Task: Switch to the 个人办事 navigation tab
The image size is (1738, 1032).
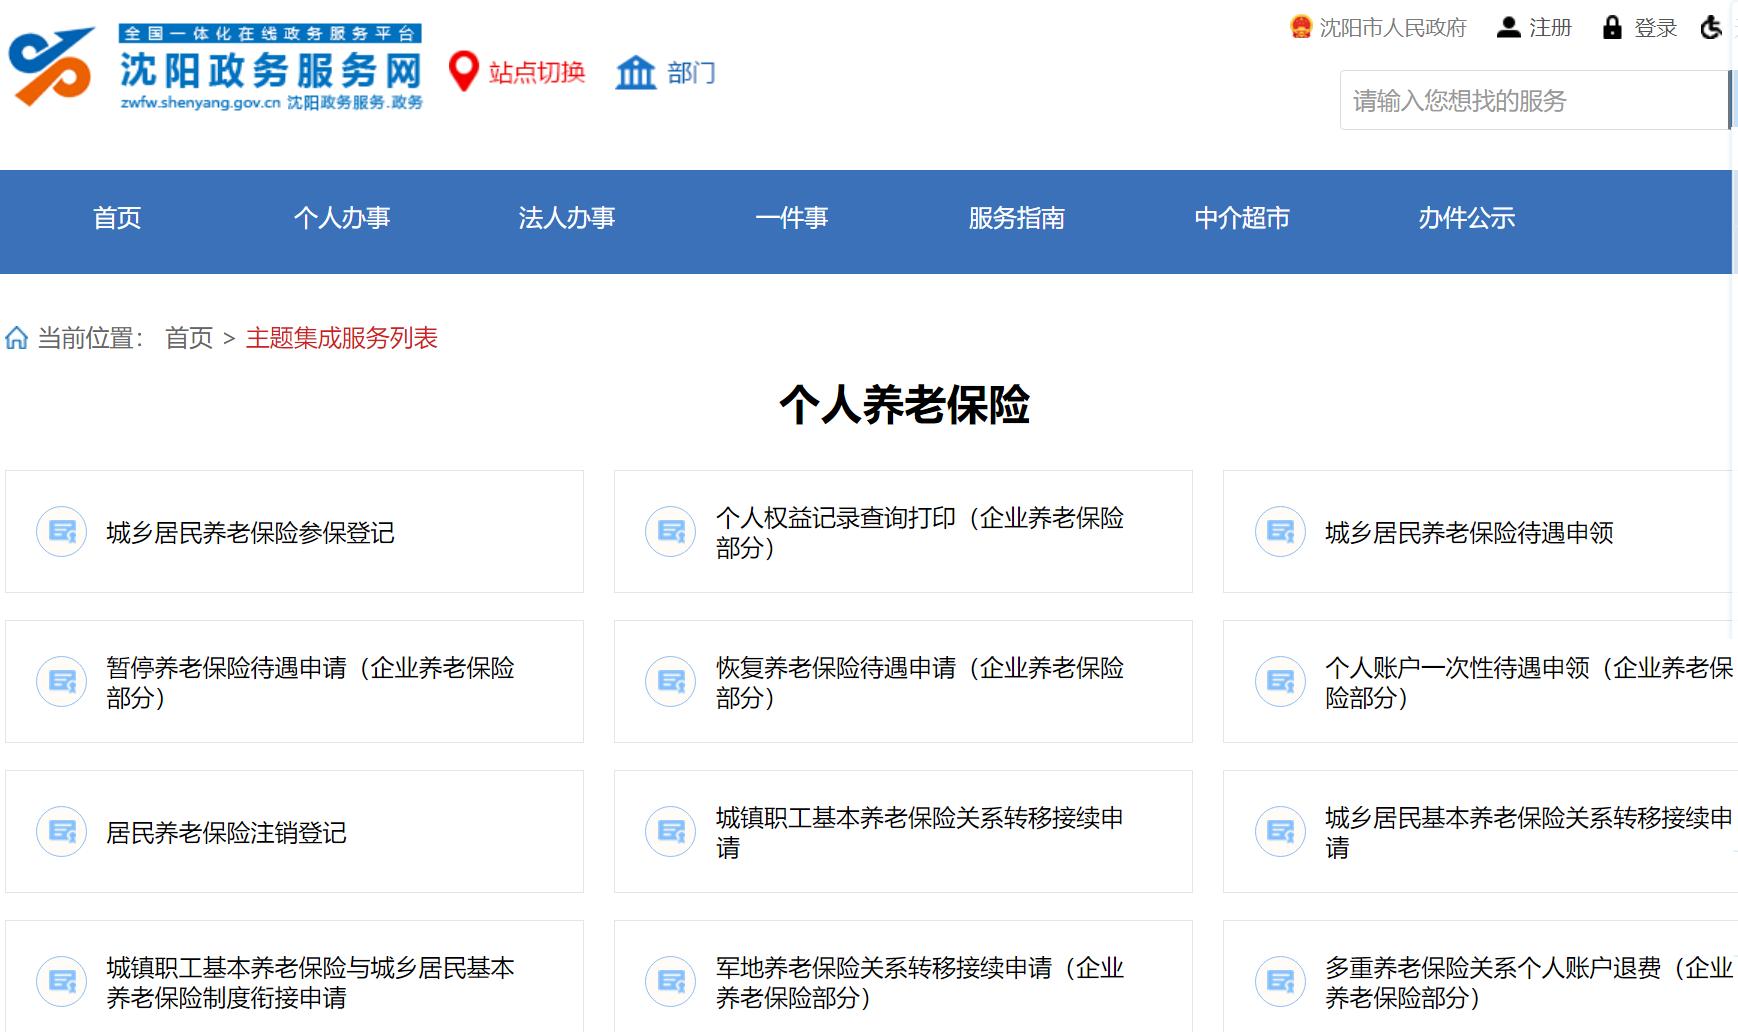Action: (x=344, y=219)
